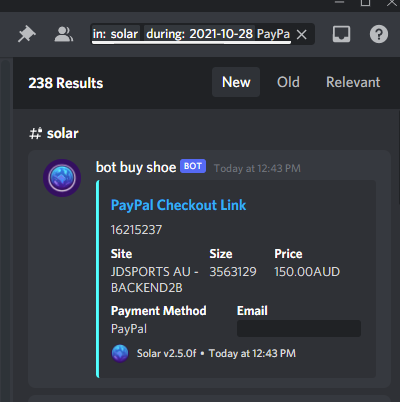The width and height of the screenshot is (400, 402).
Task: Open the PayPal Checkout Link
Action: (178, 205)
